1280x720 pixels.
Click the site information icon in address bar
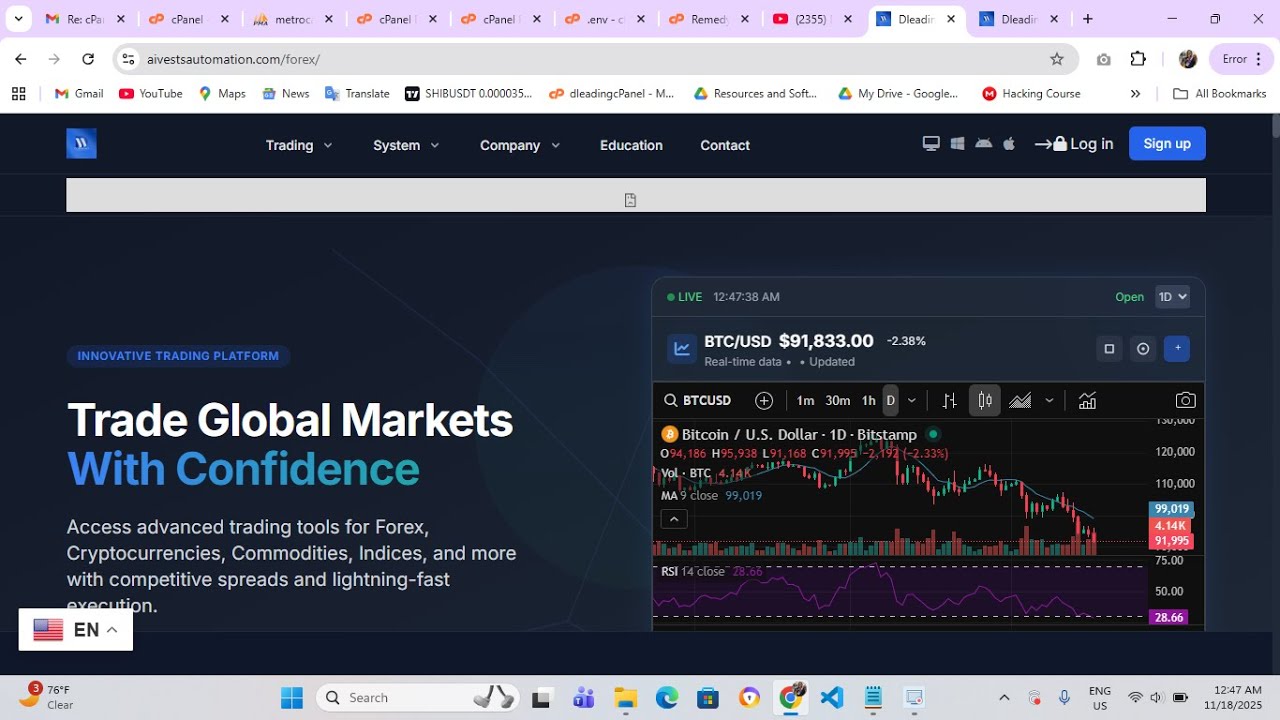click(x=128, y=59)
